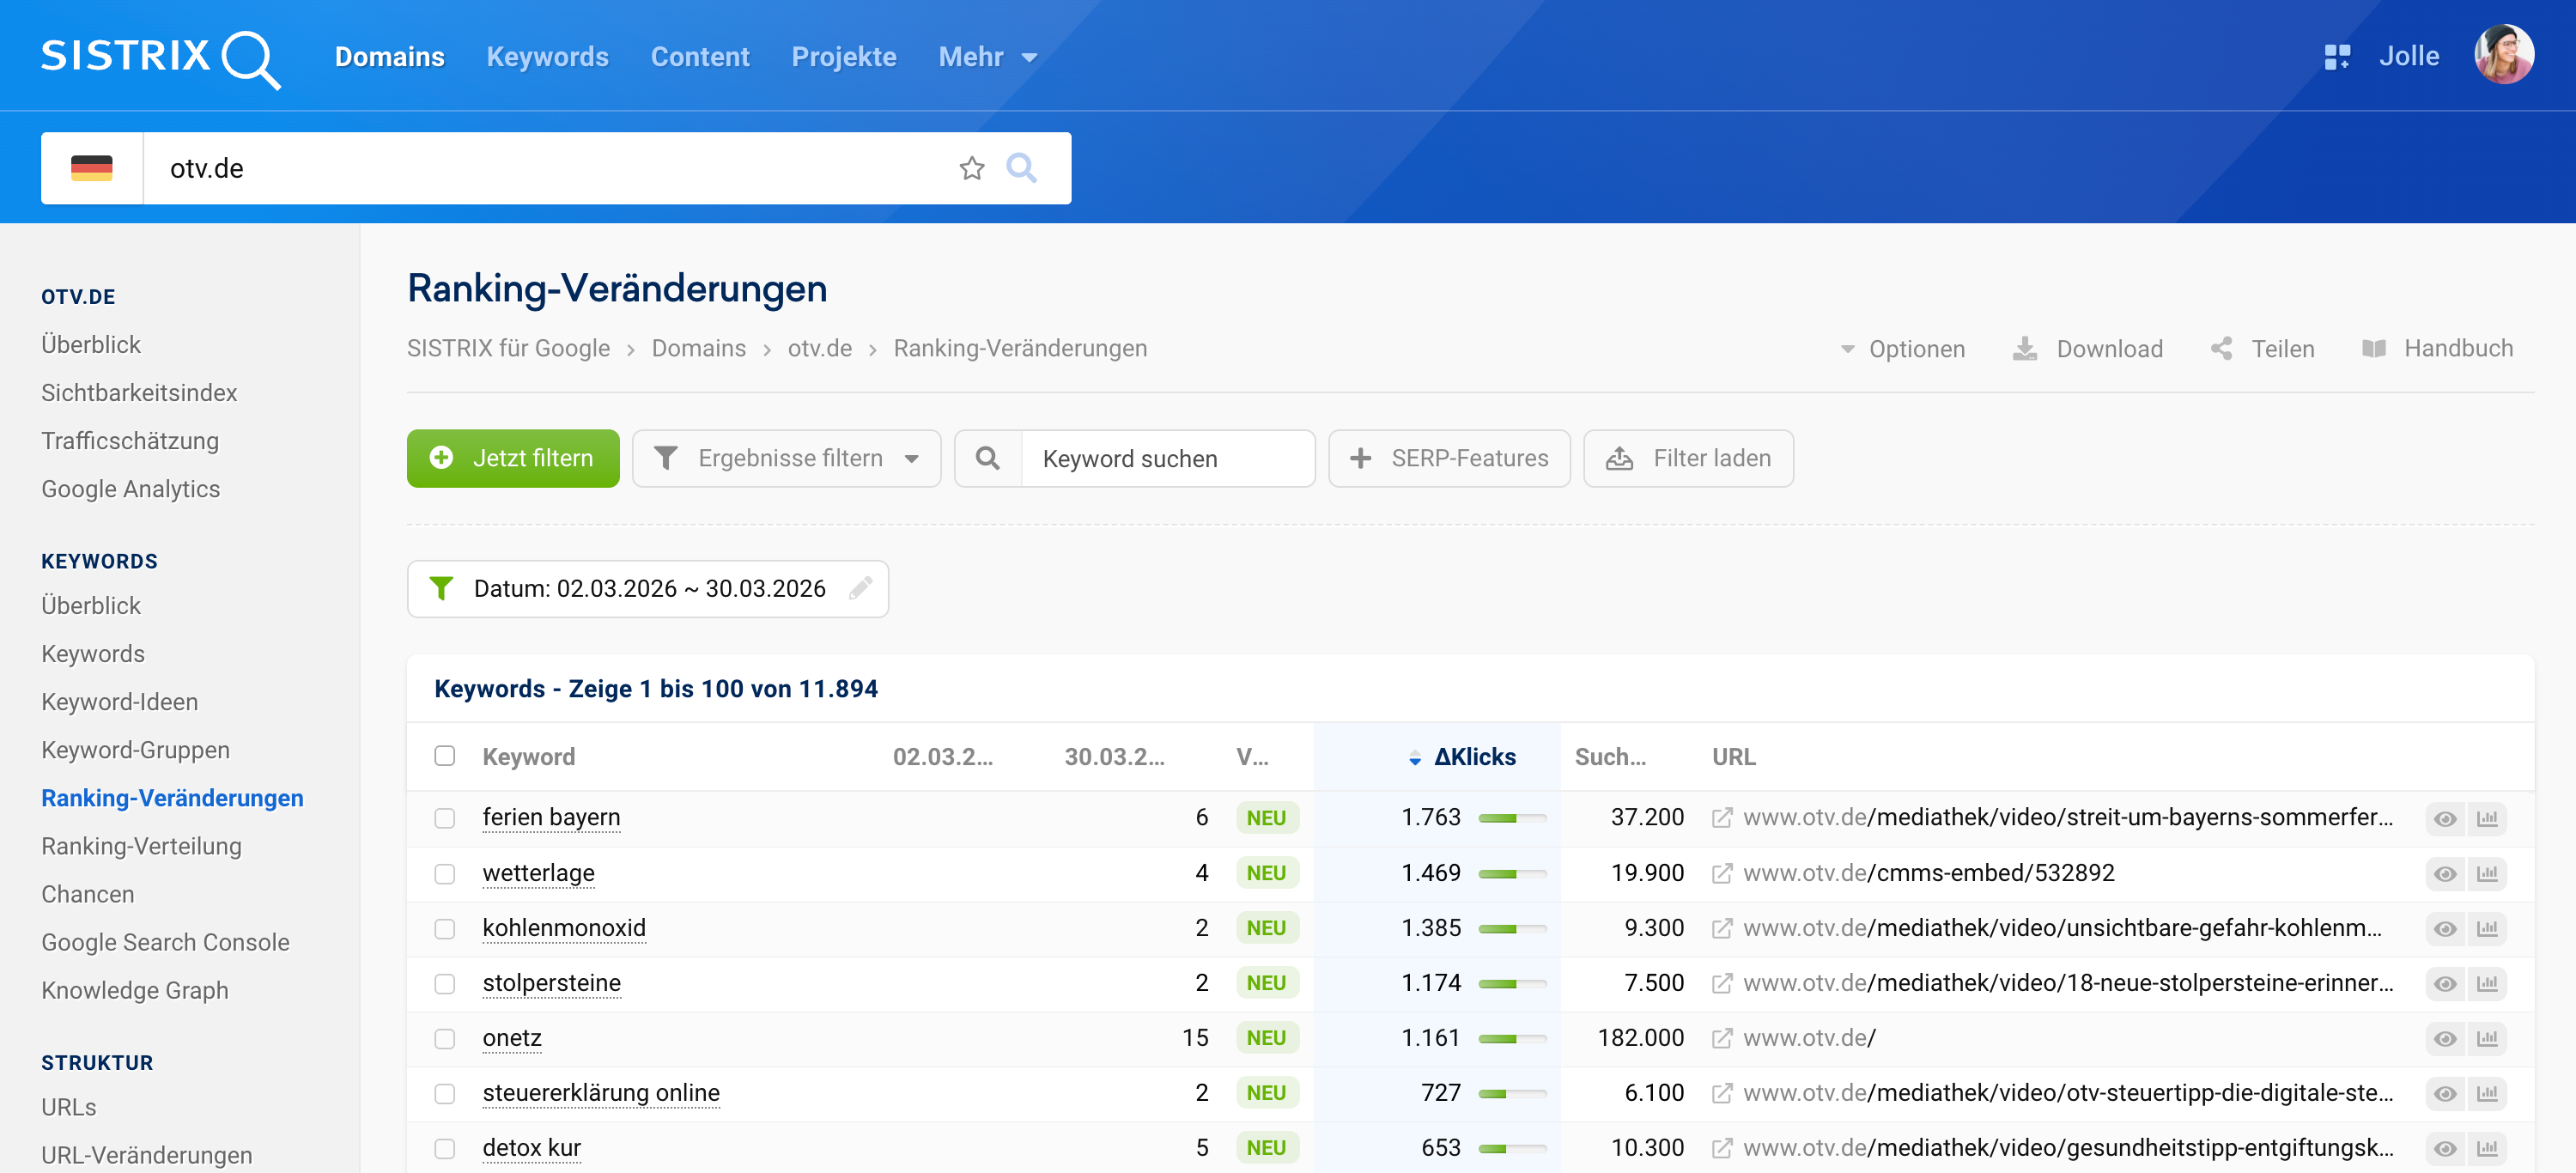Click the blue magnifier search icon
Image resolution: width=2576 pixels, height=1173 pixels.
tap(1021, 168)
